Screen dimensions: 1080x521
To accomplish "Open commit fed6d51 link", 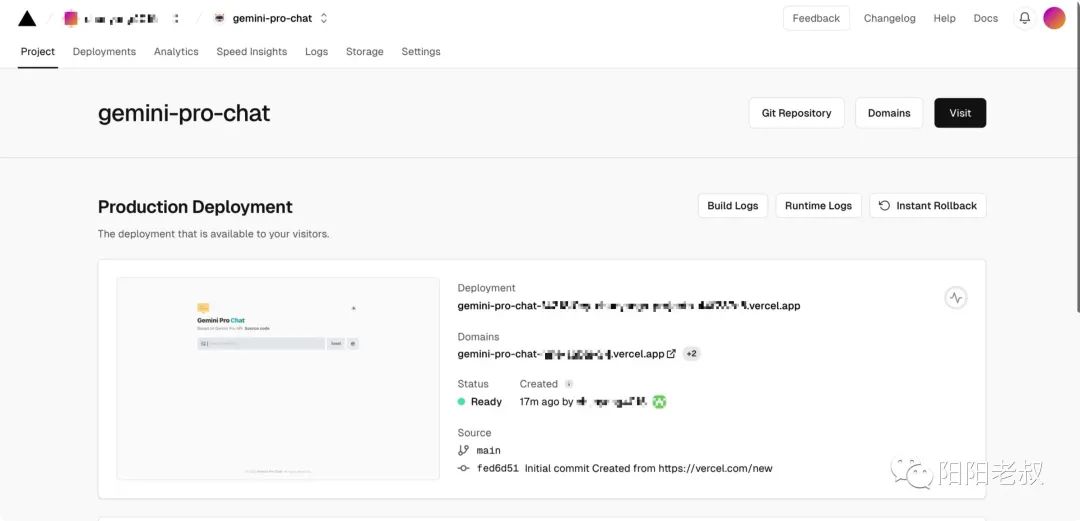I will pyautogui.click(x=497, y=468).
